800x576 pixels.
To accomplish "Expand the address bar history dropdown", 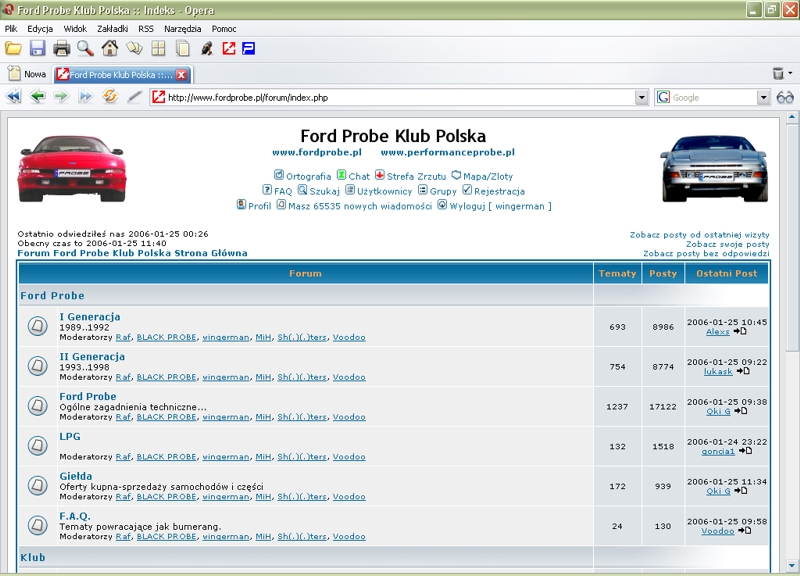I will [641, 97].
